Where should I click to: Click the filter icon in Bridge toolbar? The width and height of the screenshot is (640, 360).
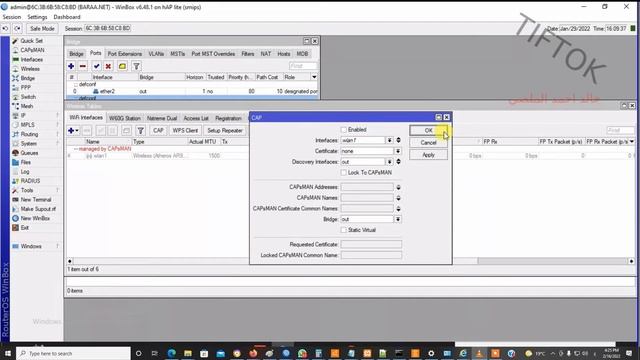tap(136, 66)
